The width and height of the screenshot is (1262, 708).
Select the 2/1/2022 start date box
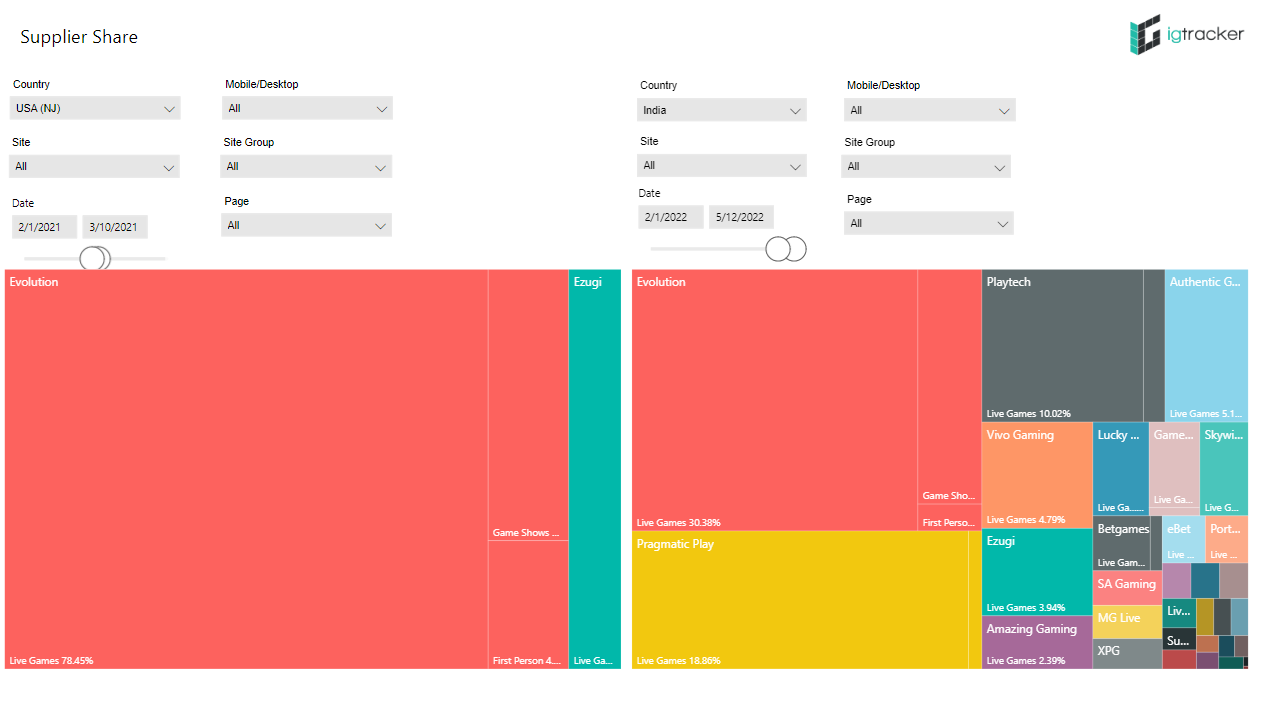pos(670,217)
